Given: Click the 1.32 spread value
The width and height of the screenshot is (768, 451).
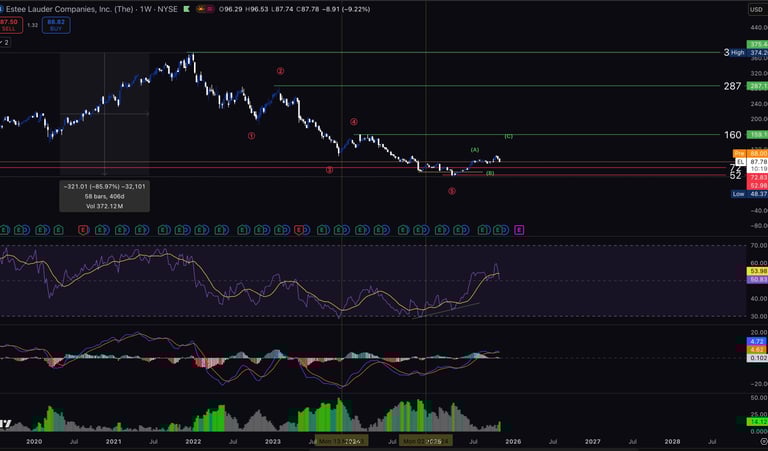Looking at the screenshot, I should (32, 25).
